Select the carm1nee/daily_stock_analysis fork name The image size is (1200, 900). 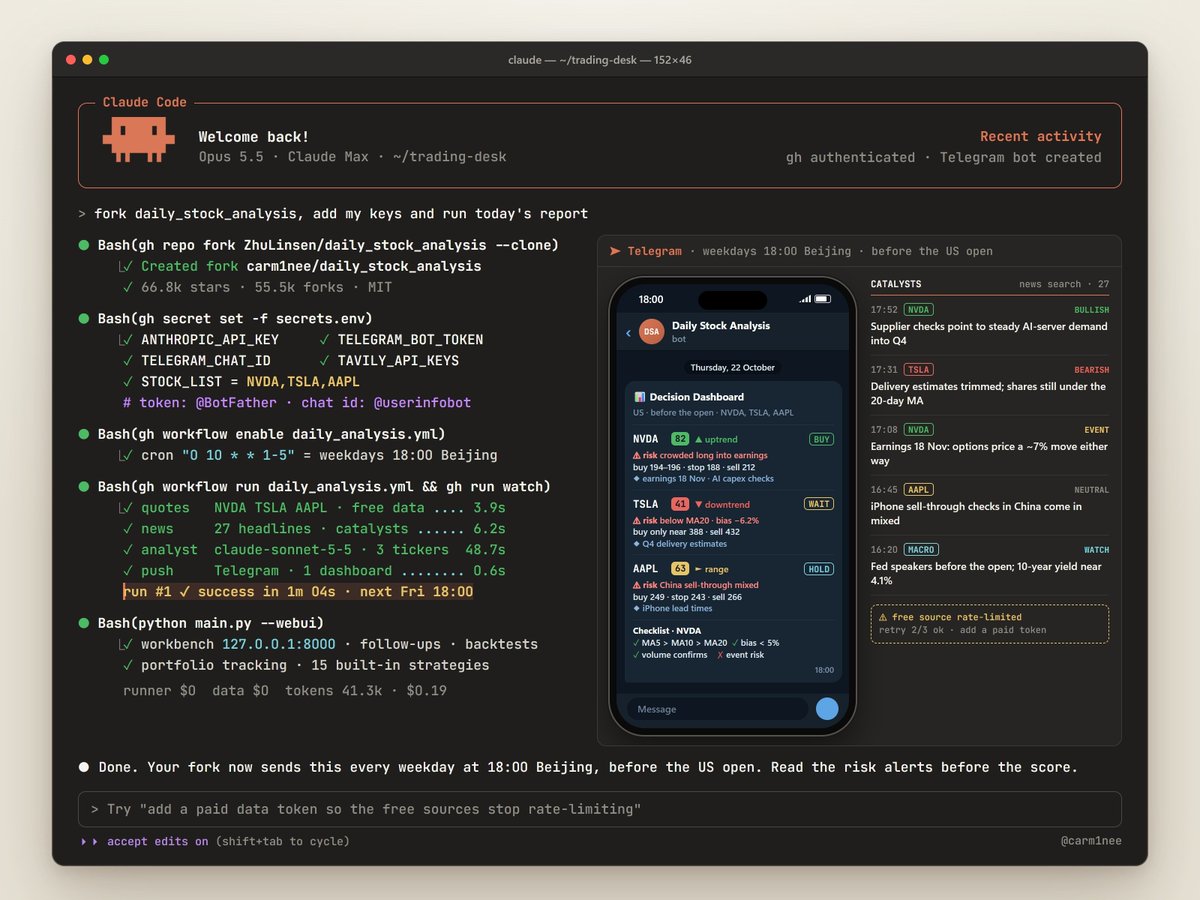click(x=362, y=266)
